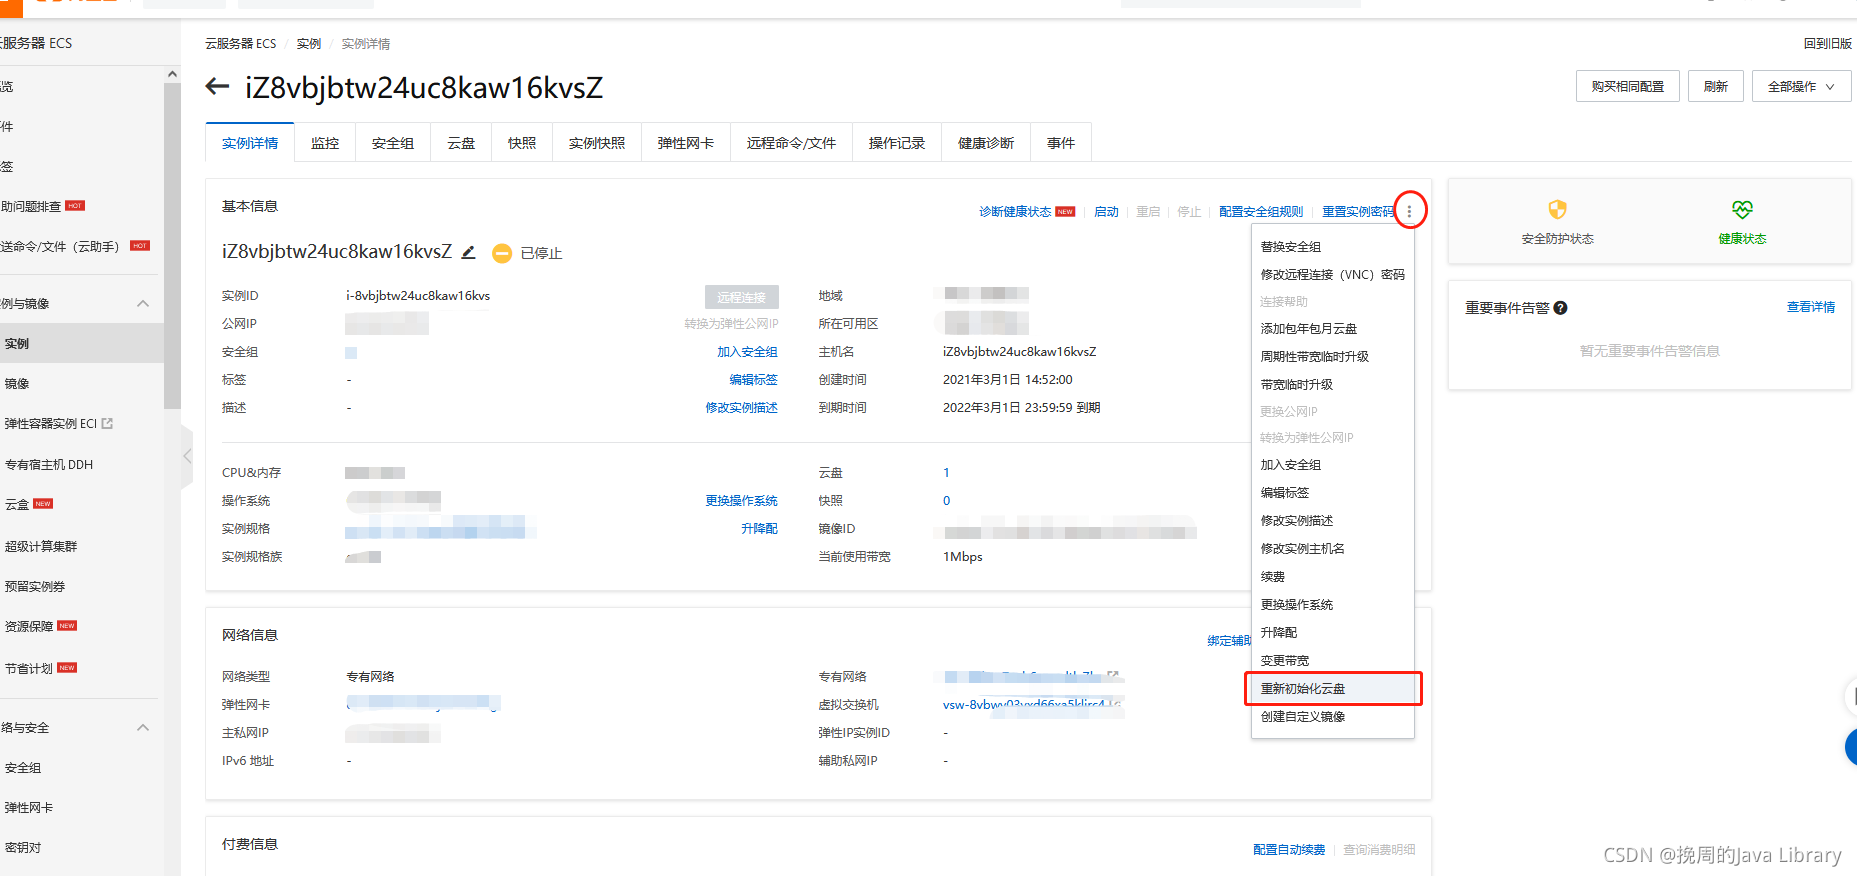Screen dimensions: 1857x876
Task: Click cloud disk count 1 link
Action: (946, 473)
